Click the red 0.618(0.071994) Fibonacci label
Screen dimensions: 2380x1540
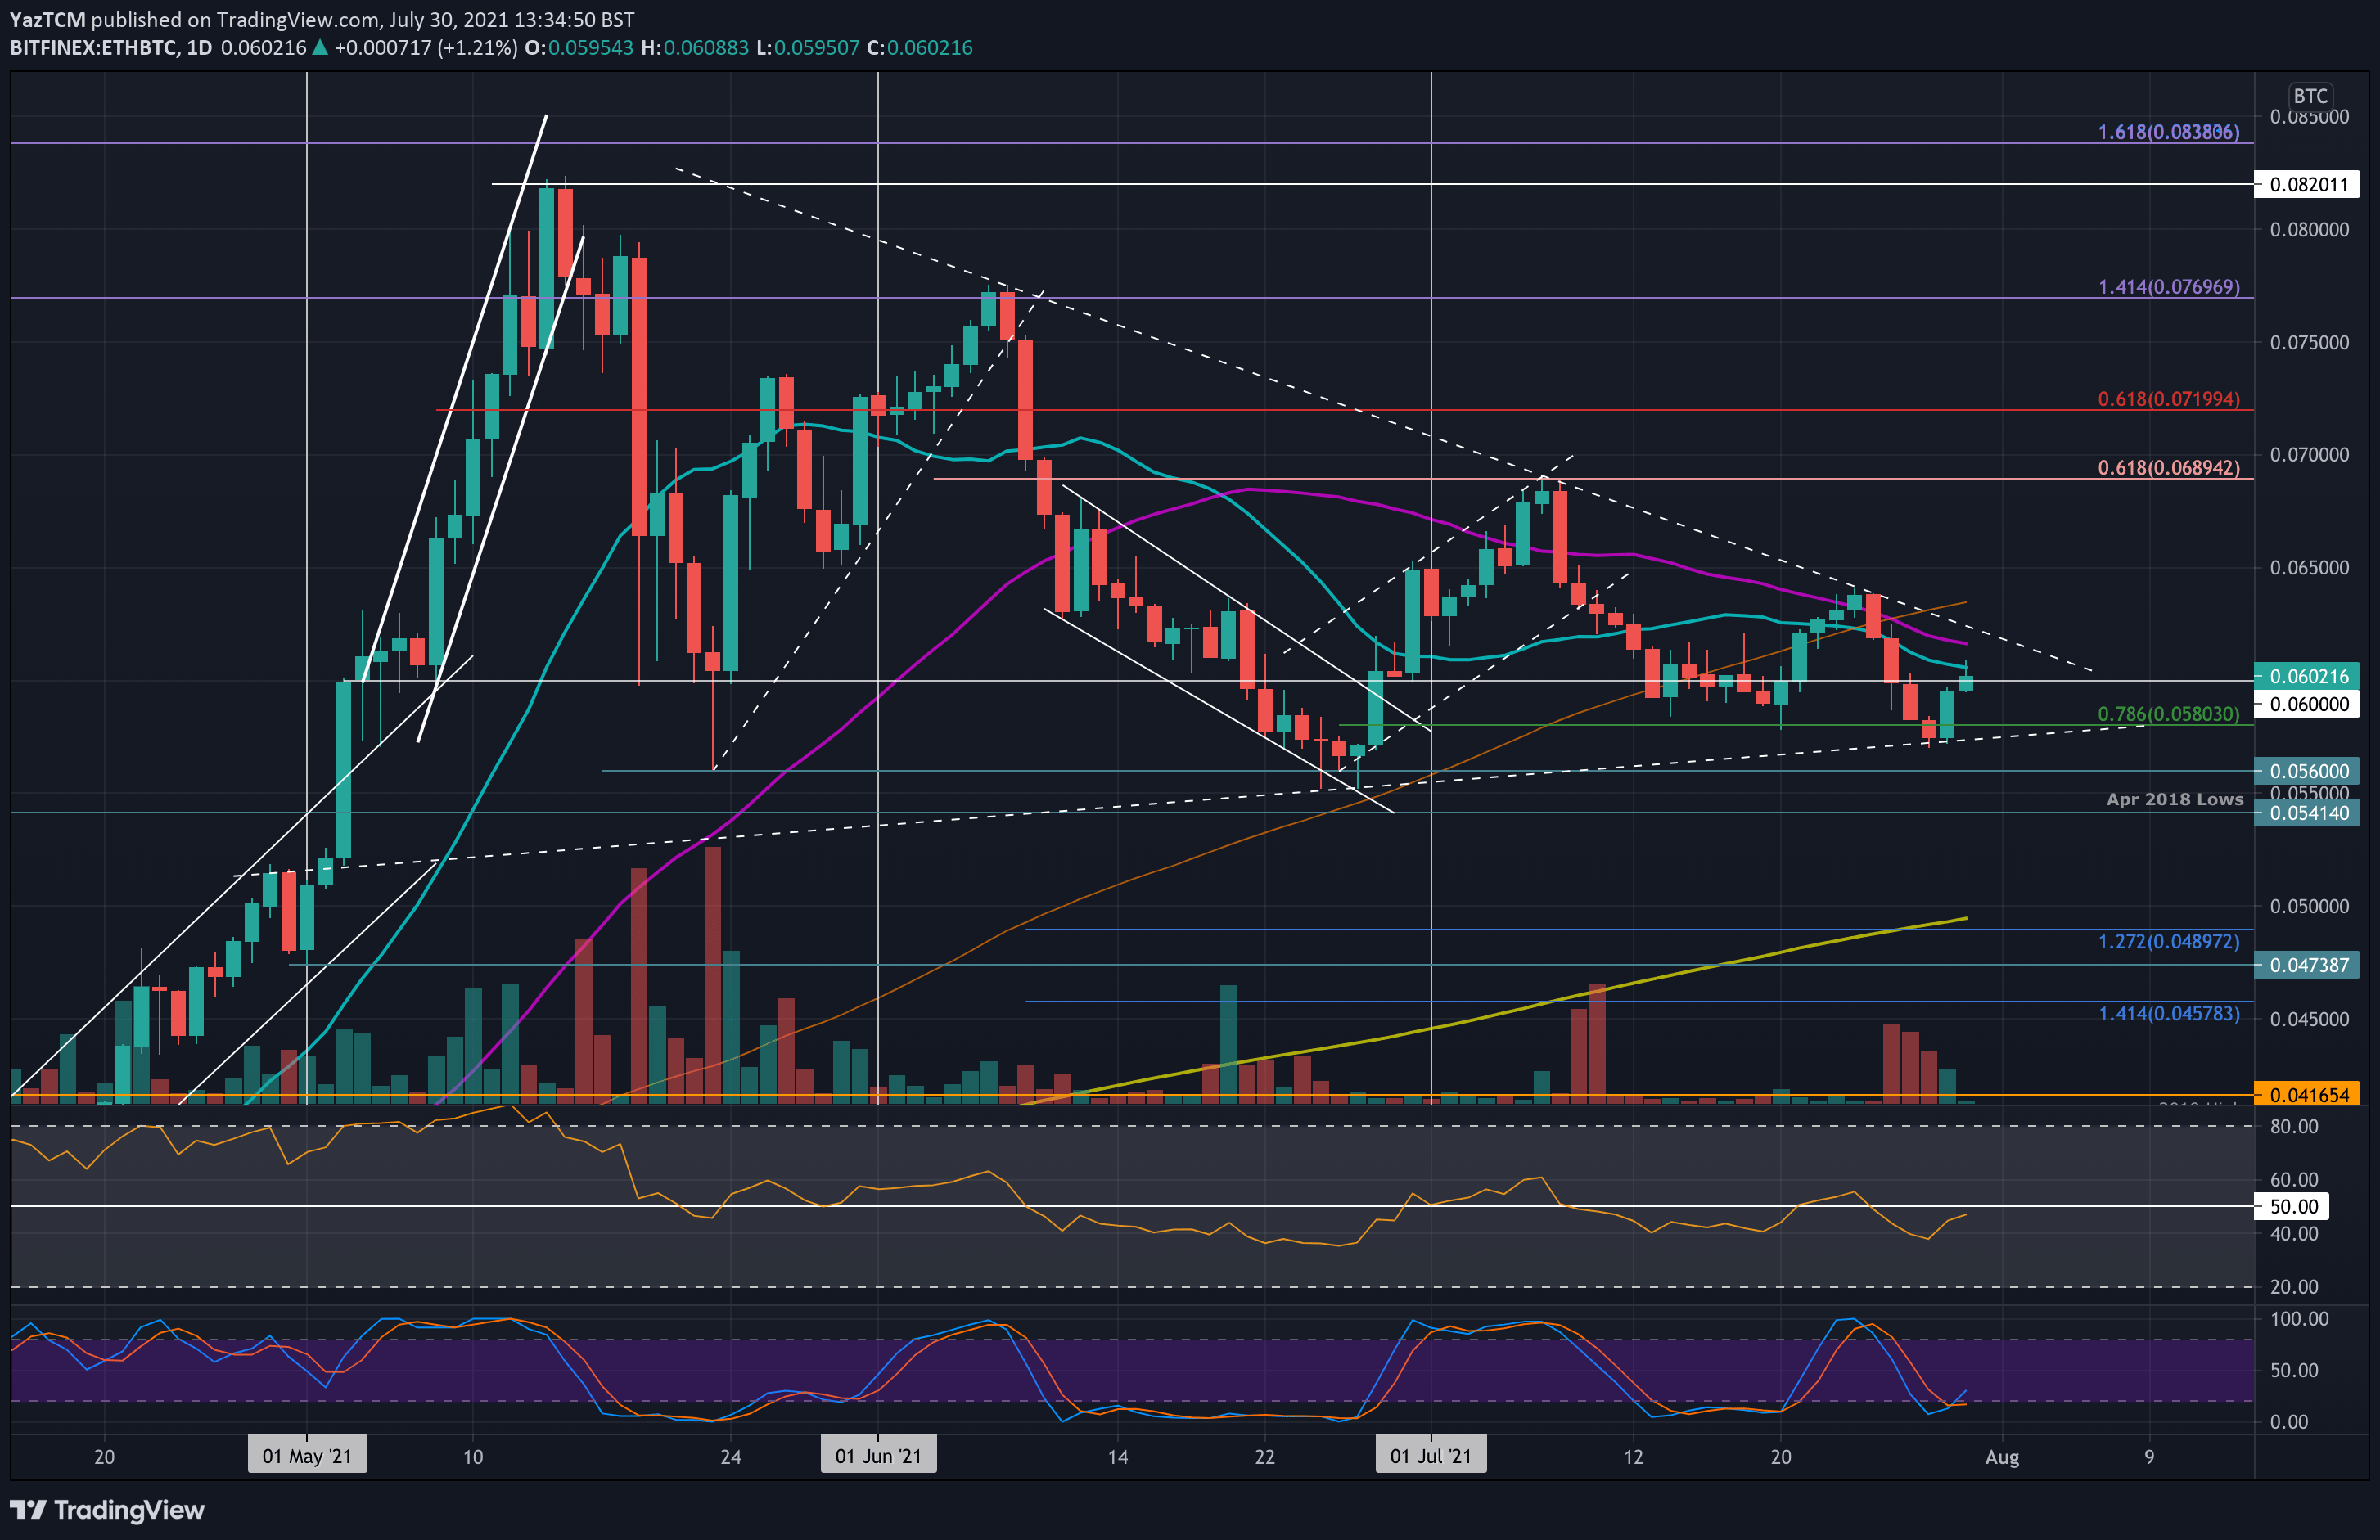click(x=2168, y=399)
